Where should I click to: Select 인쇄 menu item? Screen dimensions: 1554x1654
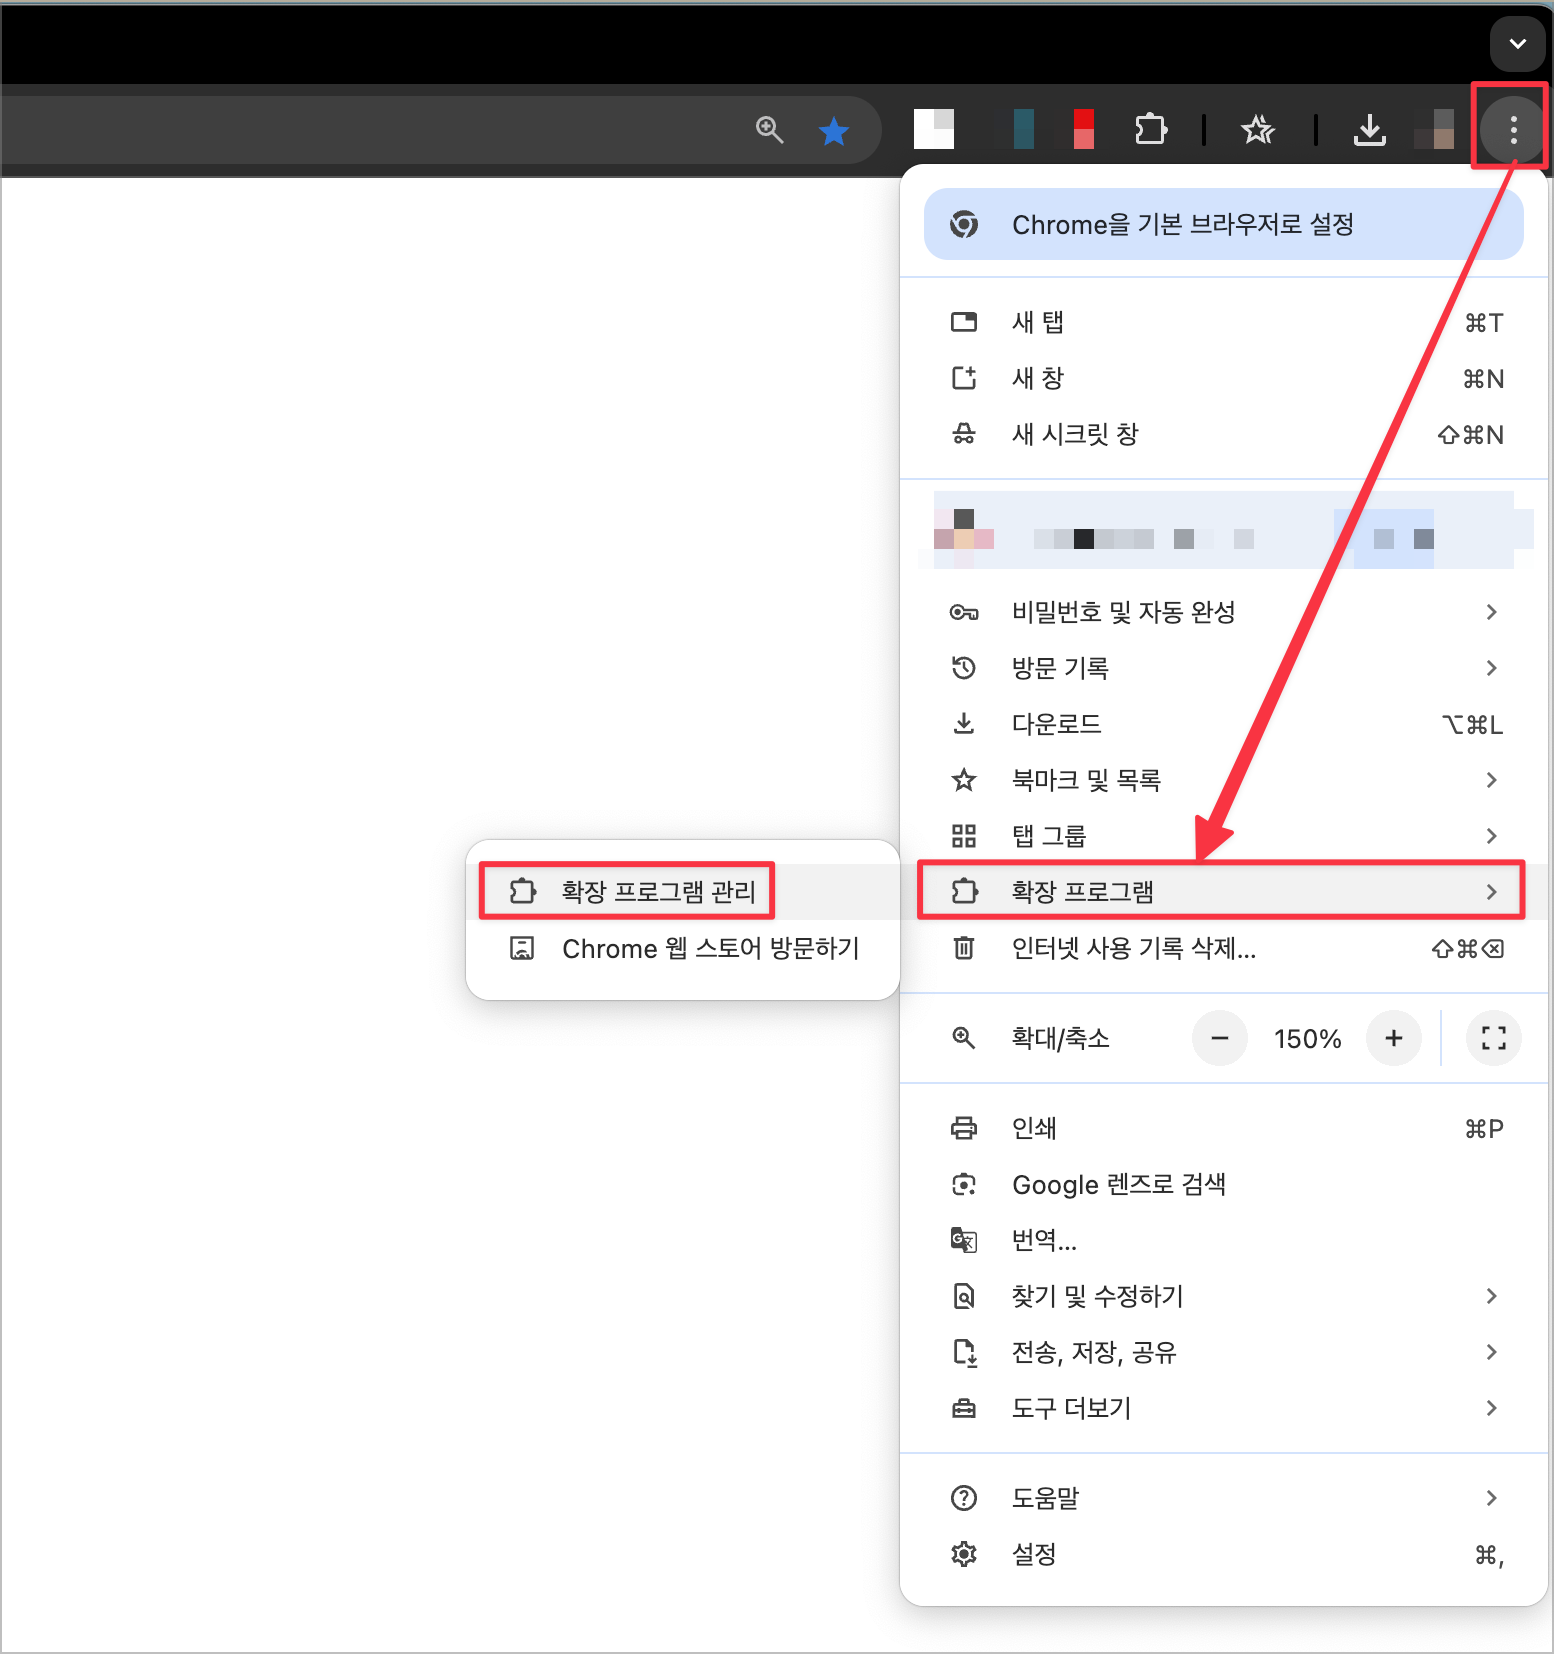click(1223, 1128)
